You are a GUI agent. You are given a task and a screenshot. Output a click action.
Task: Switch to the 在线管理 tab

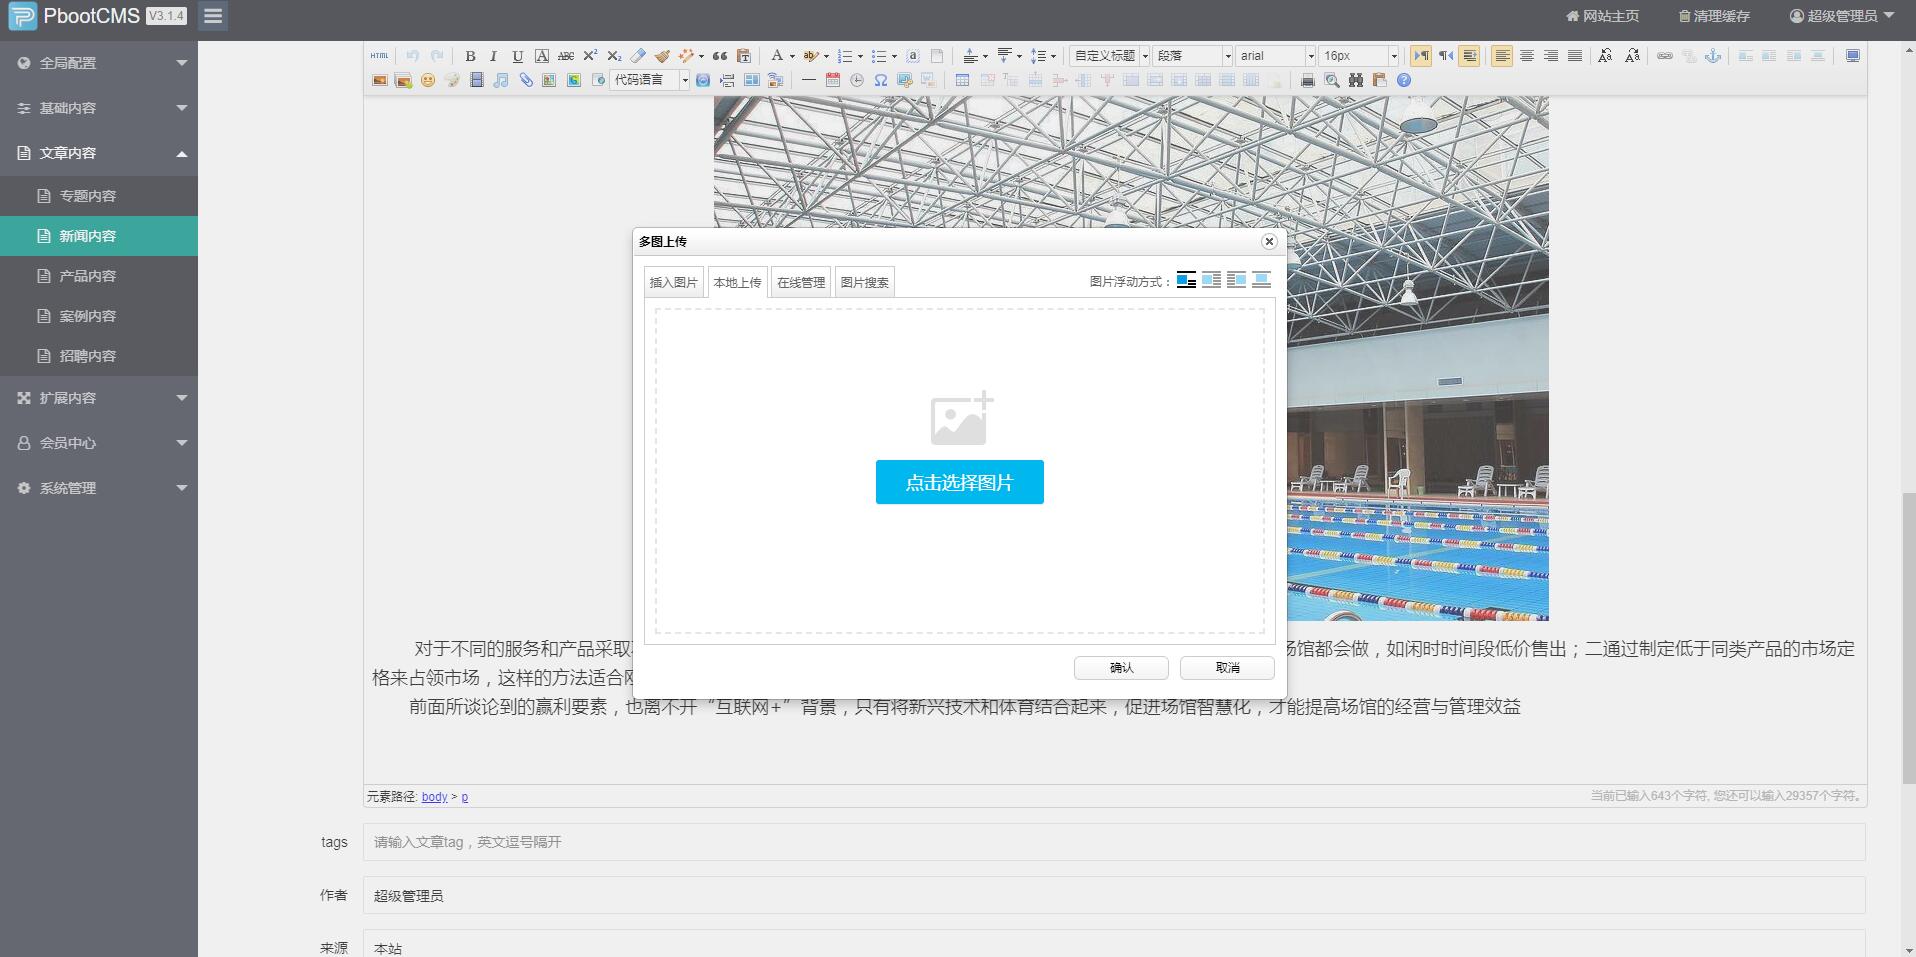(800, 282)
